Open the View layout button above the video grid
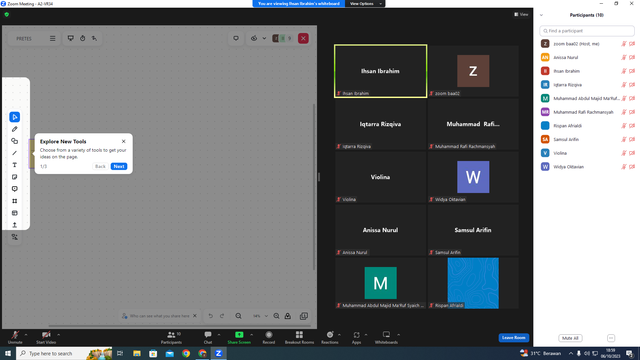Viewport: 640px width, 360px height. [x=521, y=14]
